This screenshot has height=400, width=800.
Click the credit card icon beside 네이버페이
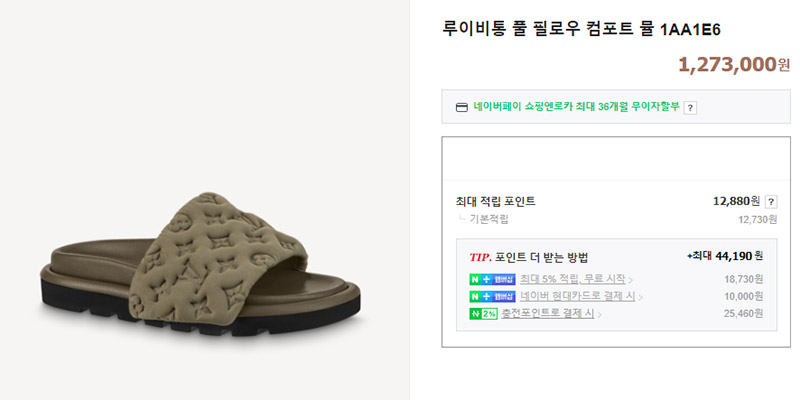[461, 108]
